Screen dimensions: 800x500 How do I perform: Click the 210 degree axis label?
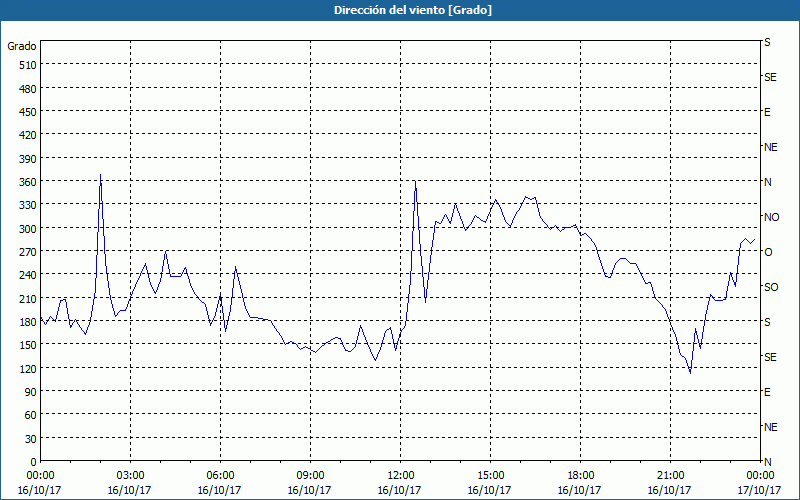[28, 298]
